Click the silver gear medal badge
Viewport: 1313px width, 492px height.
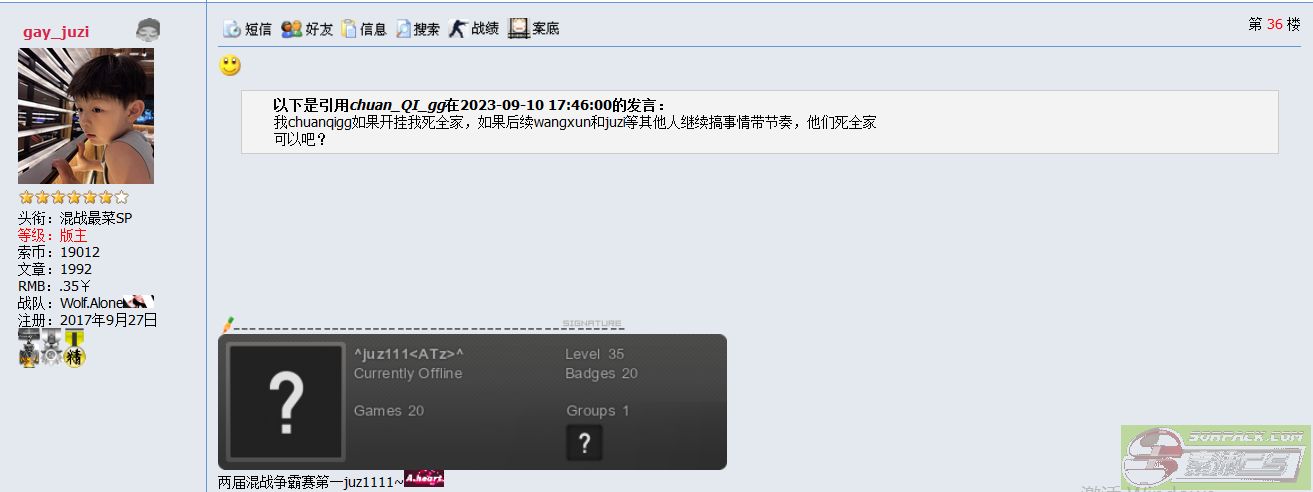[51, 349]
